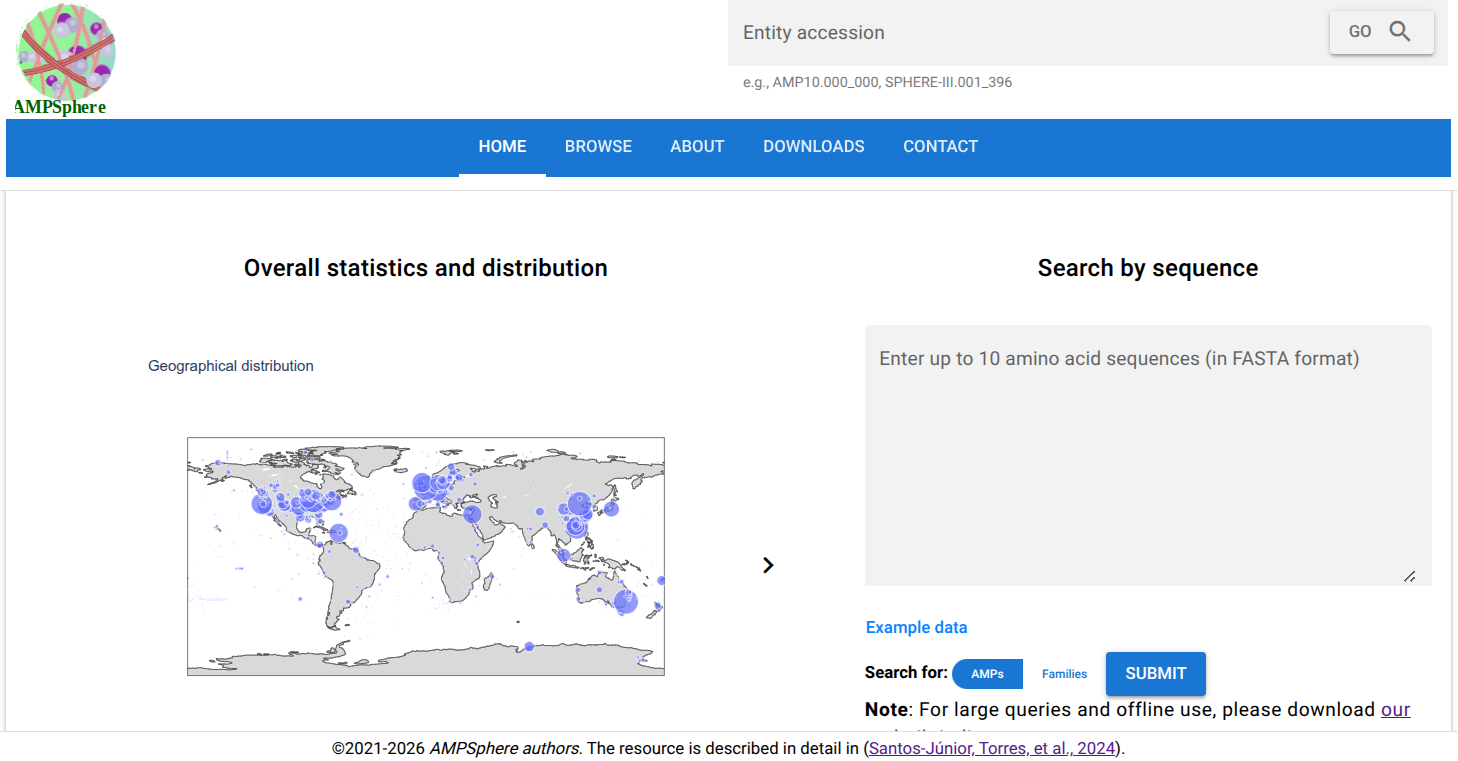Open the ABOUT page from the menu
Image resolution: width=1458 pixels, height=761 pixels.
point(697,146)
